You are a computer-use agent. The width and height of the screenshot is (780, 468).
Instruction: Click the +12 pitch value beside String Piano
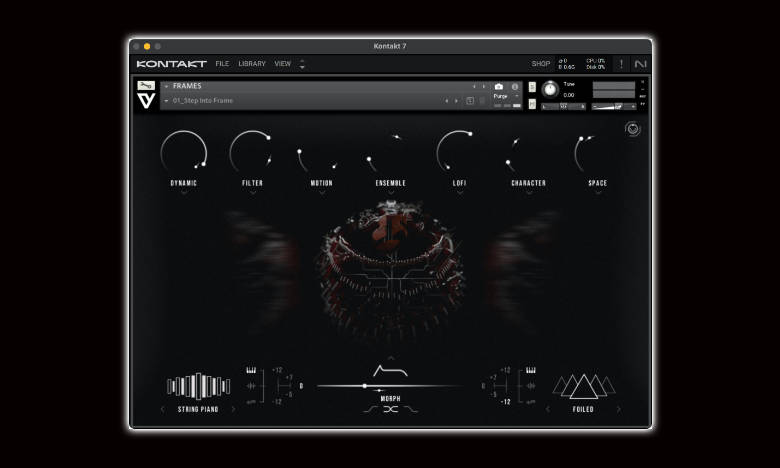pyautogui.click(x=277, y=370)
